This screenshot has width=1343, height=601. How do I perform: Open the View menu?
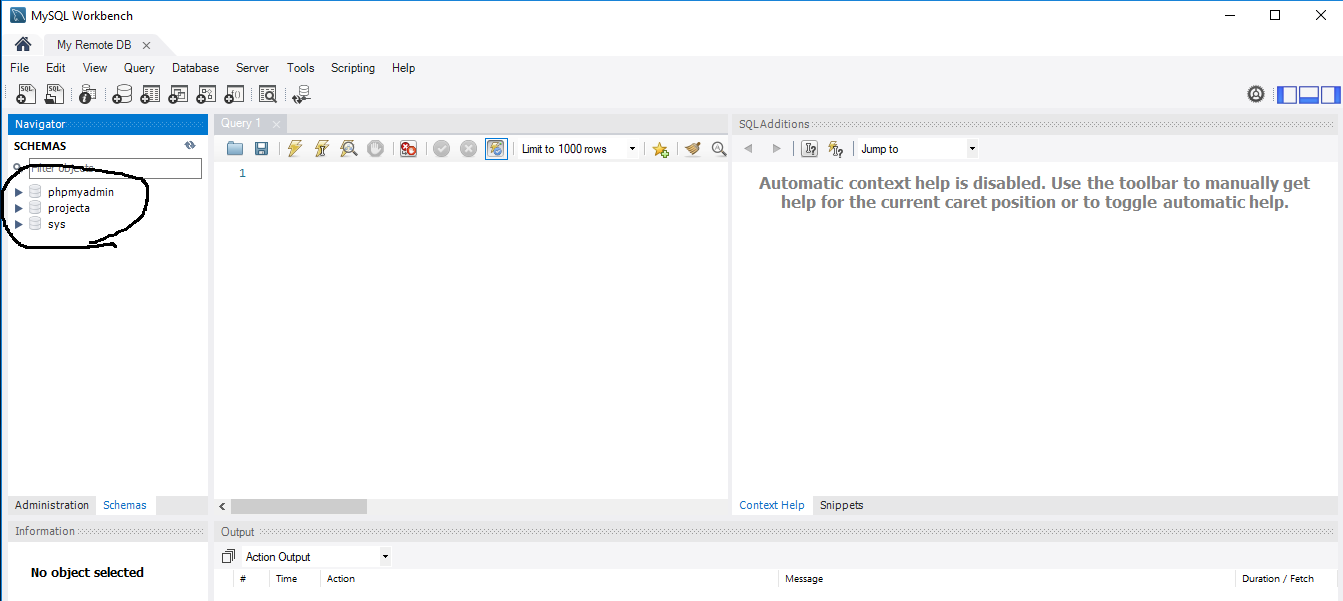click(x=95, y=68)
